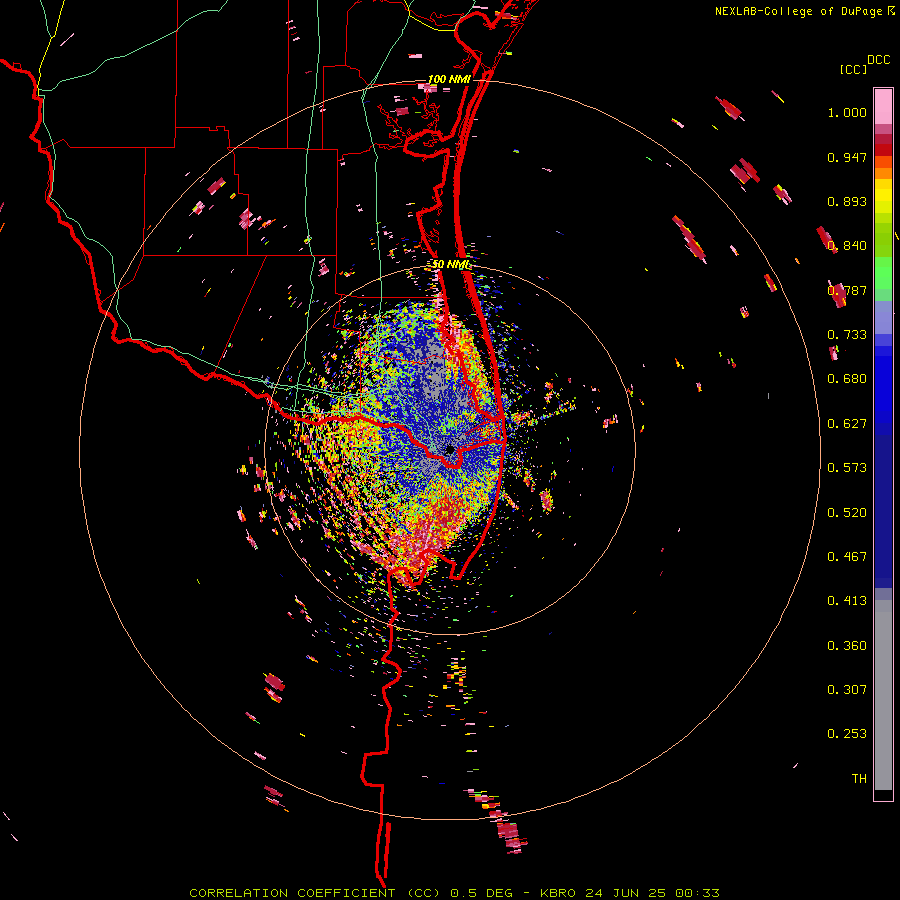Click the 0.733 color scale value
This screenshot has height=900, width=900.
click(847, 335)
